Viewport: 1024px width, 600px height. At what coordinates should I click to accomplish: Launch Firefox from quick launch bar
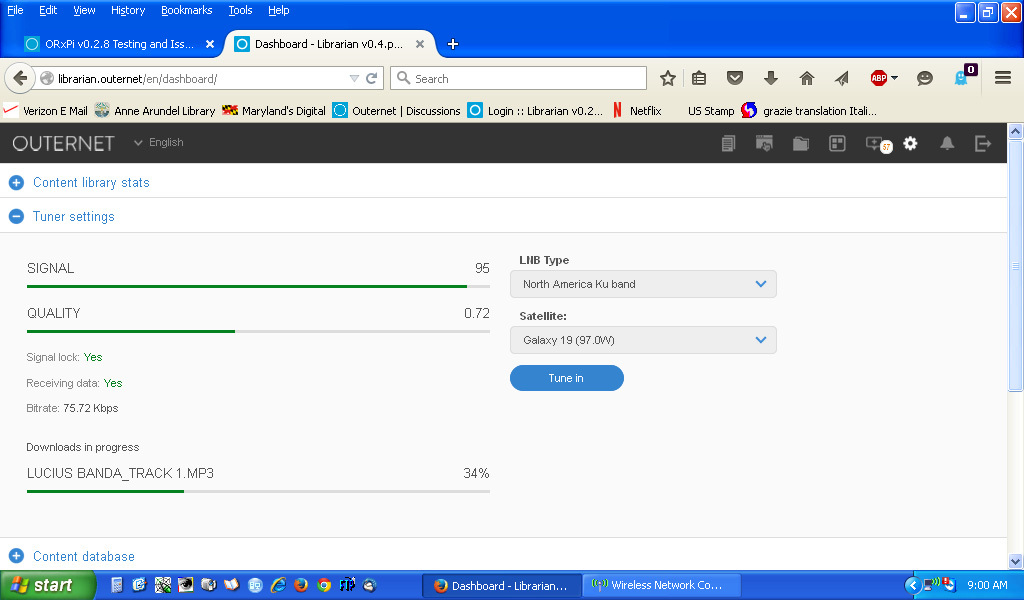pos(301,585)
